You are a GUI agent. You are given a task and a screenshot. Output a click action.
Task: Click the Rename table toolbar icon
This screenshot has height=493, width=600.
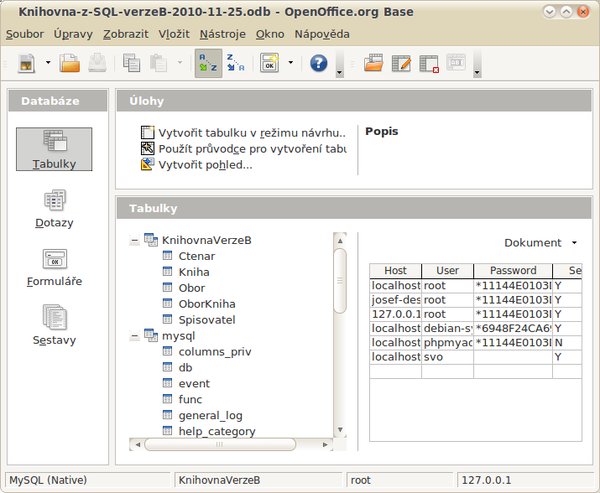click(456, 62)
